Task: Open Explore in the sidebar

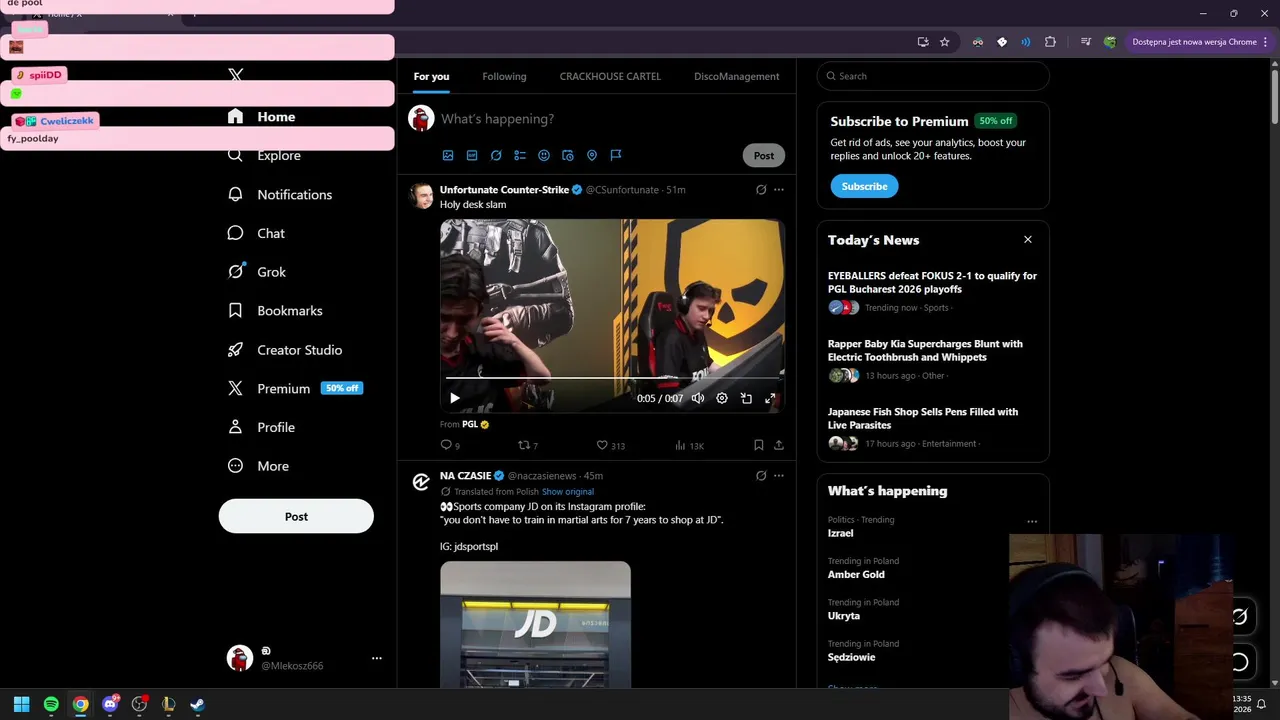Action: (x=264, y=156)
